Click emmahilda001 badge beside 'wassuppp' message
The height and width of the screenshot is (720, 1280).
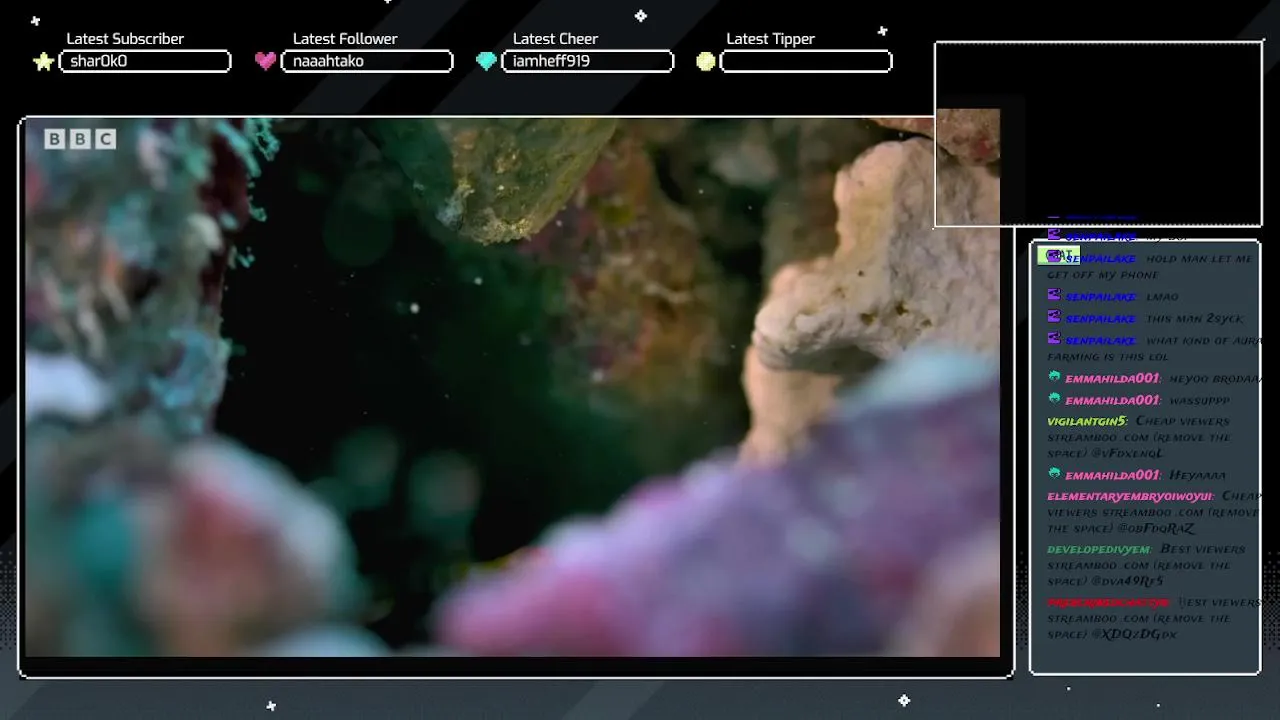(x=1054, y=399)
